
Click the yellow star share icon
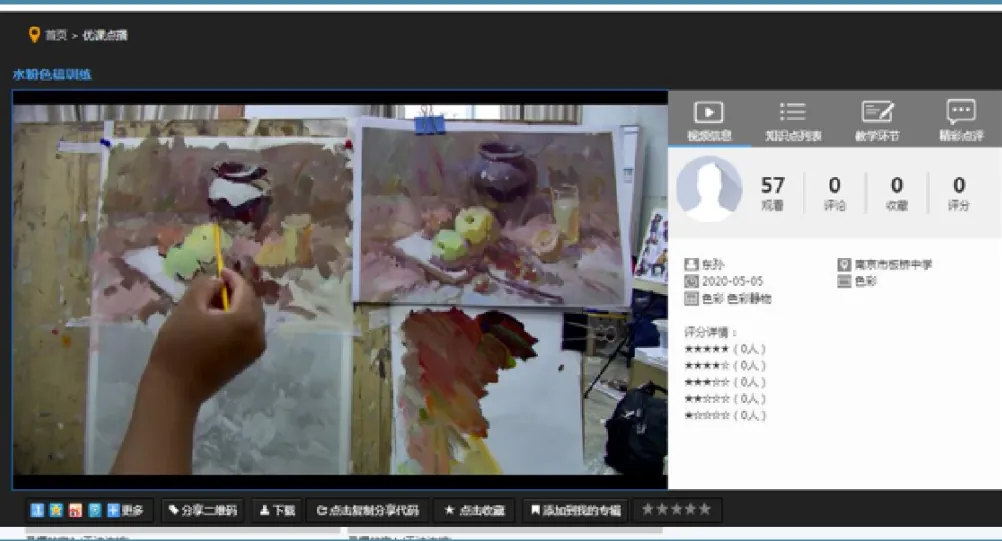pyautogui.click(x=56, y=510)
